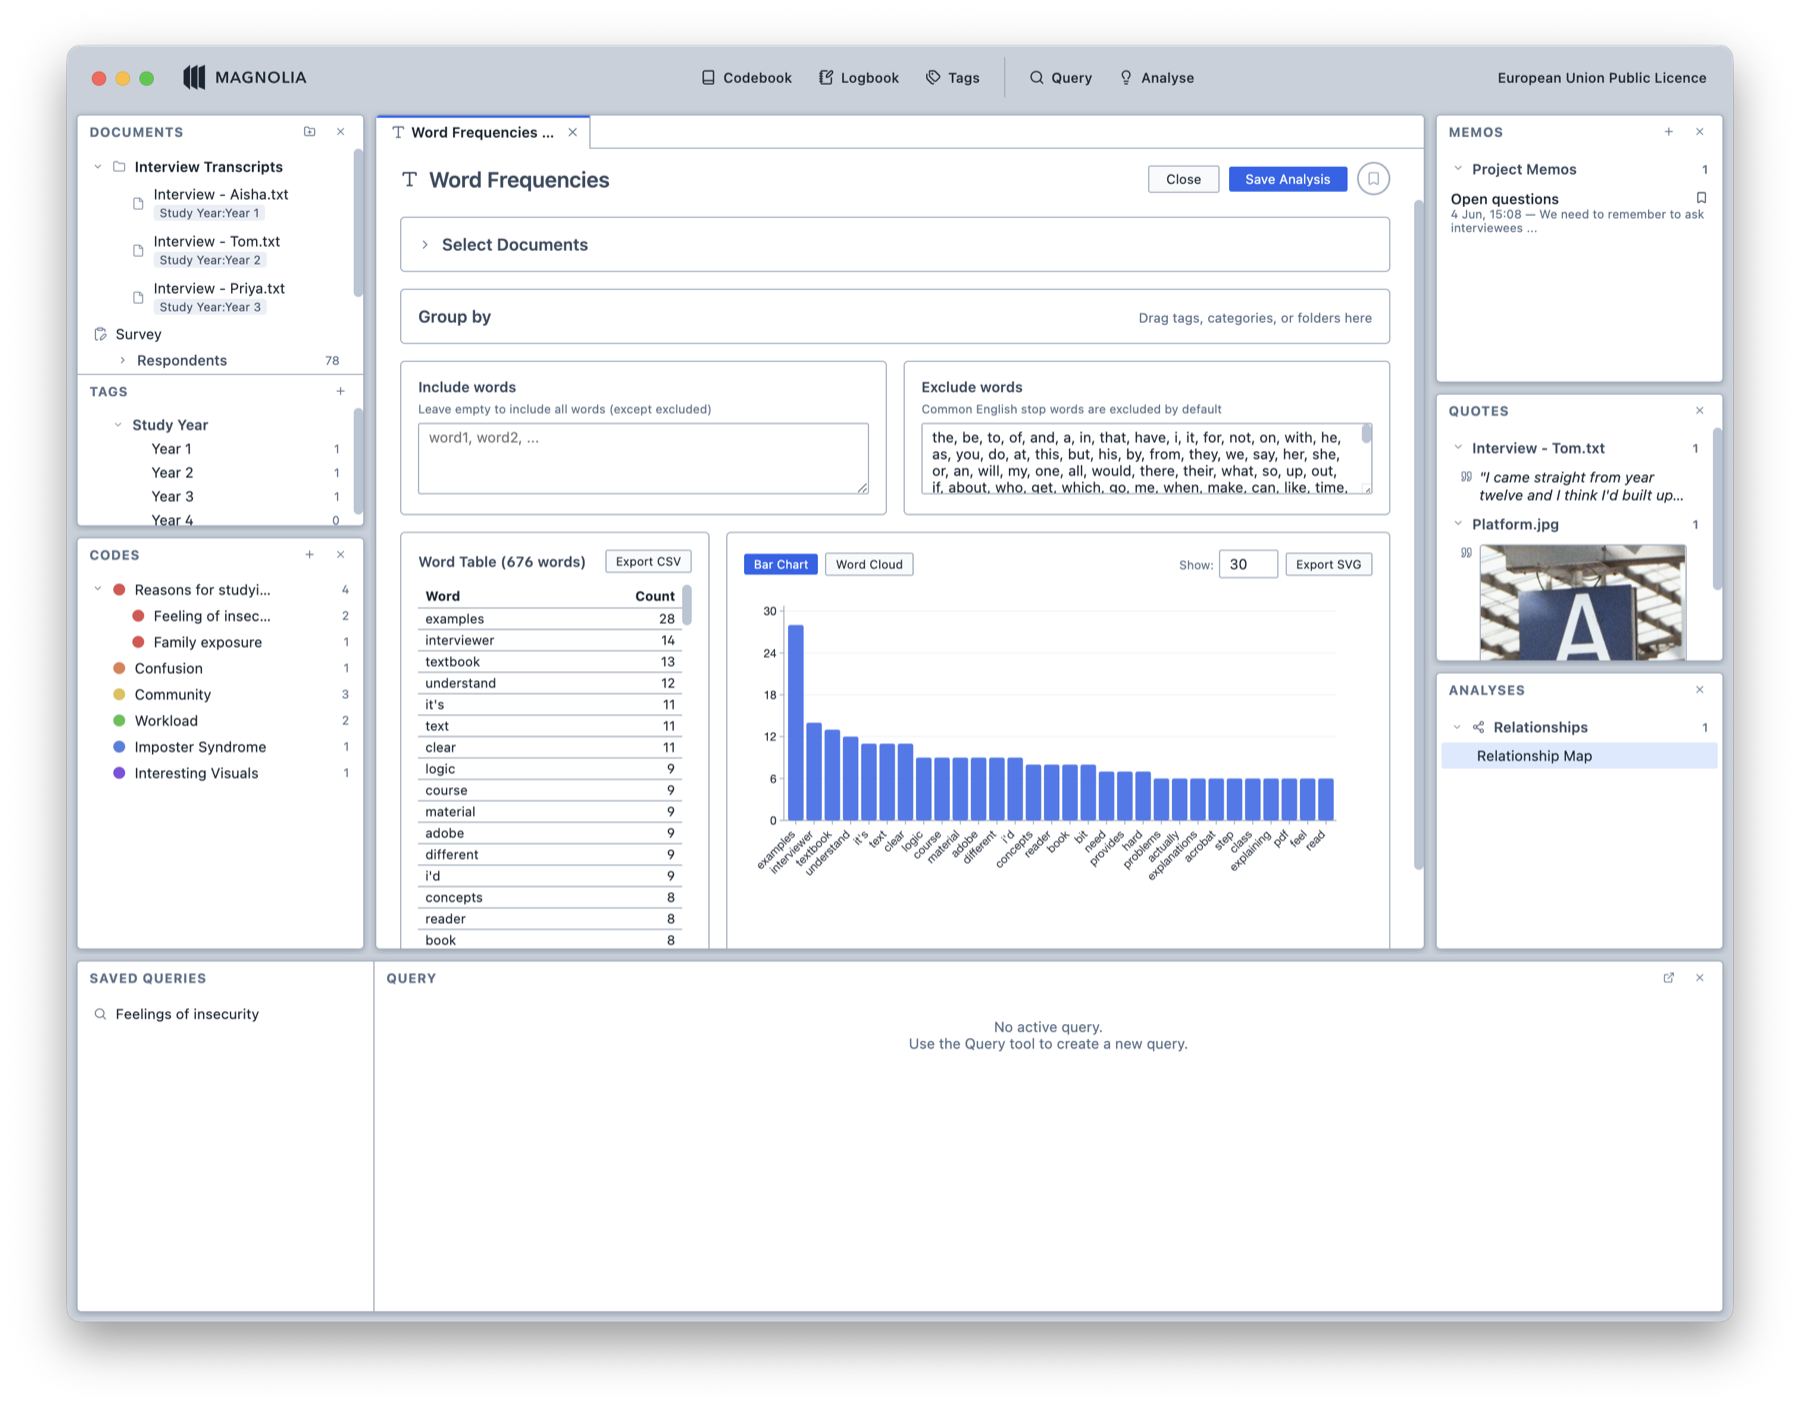Viewport: 1800px width, 1410px height.
Task: Close the Word Frequencies tab
Action: pyautogui.click(x=573, y=132)
